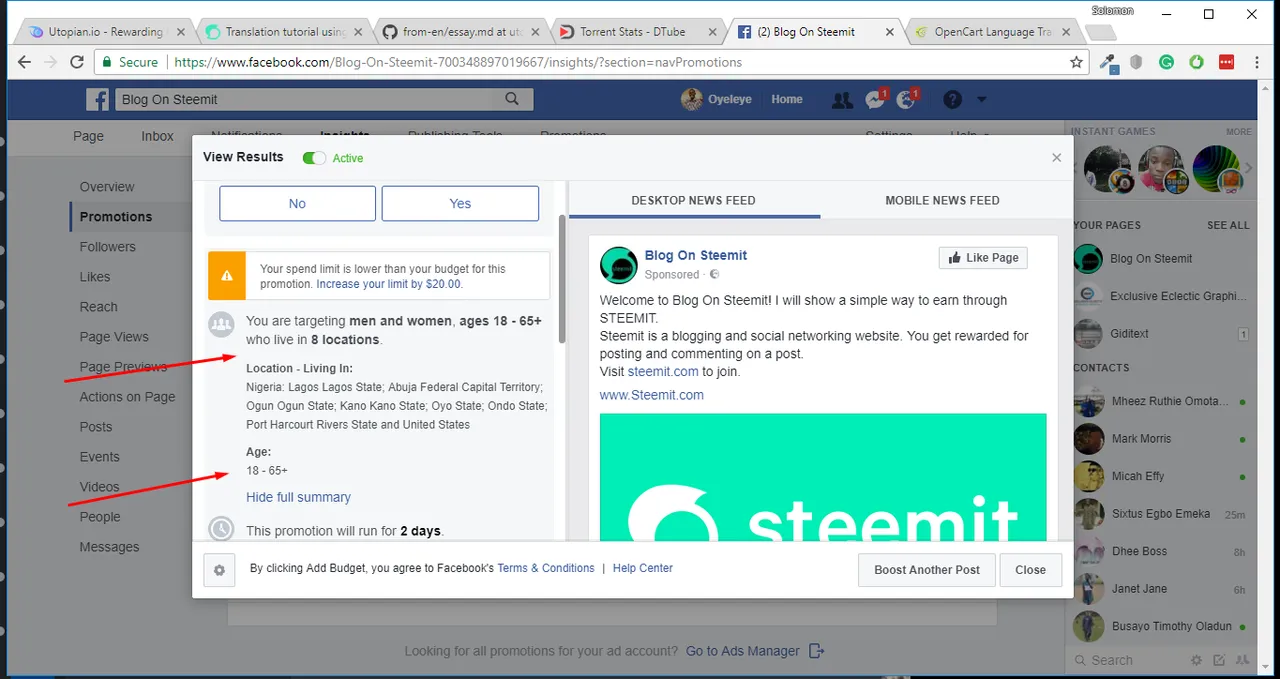Open Giditext page in Your Pages

click(1160, 334)
